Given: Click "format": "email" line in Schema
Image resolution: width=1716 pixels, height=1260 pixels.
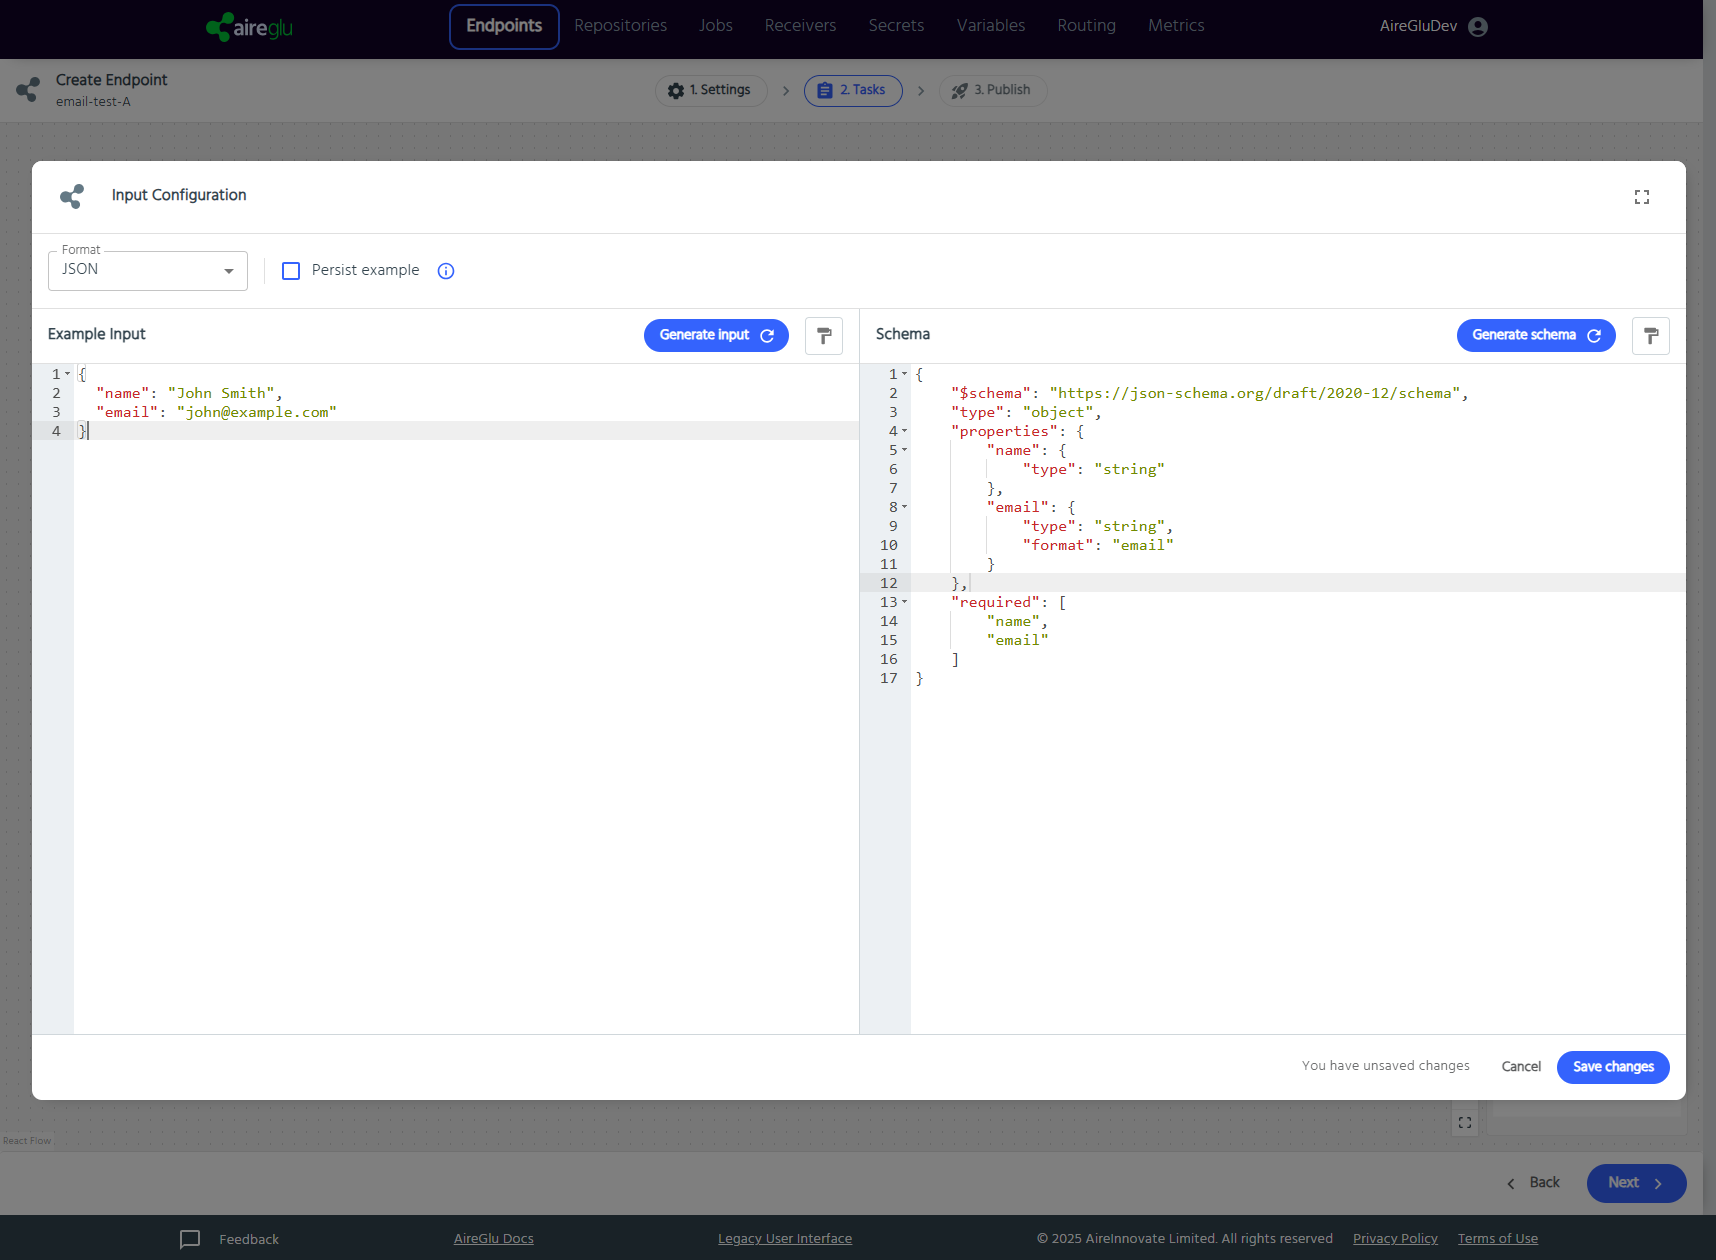Looking at the screenshot, I should click(x=1097, y=545).
